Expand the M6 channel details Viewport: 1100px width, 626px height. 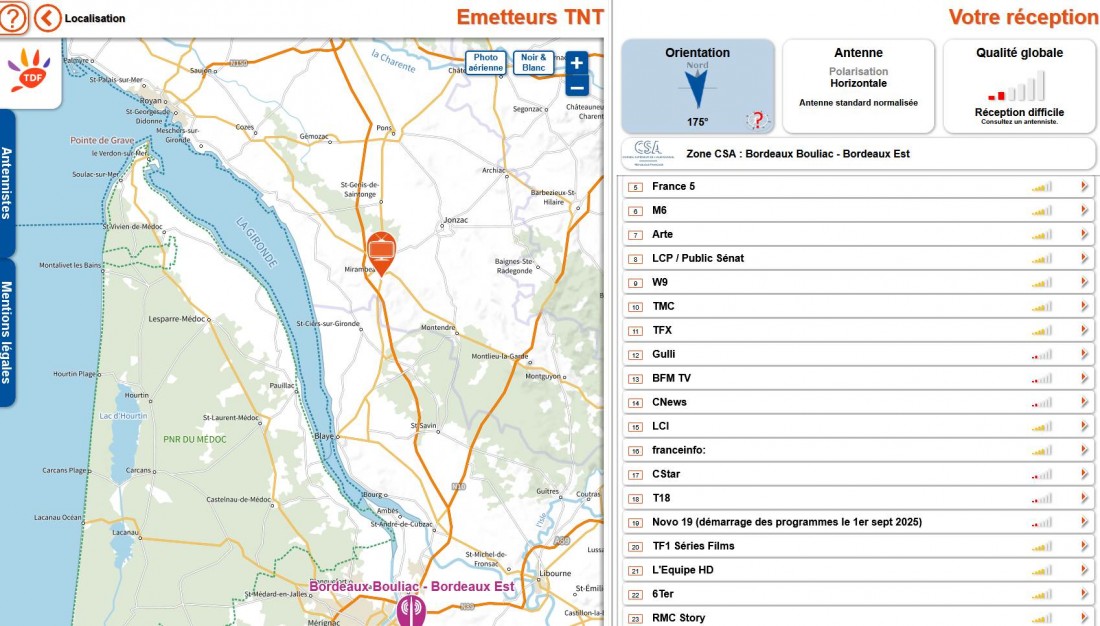coord(1084,211)
